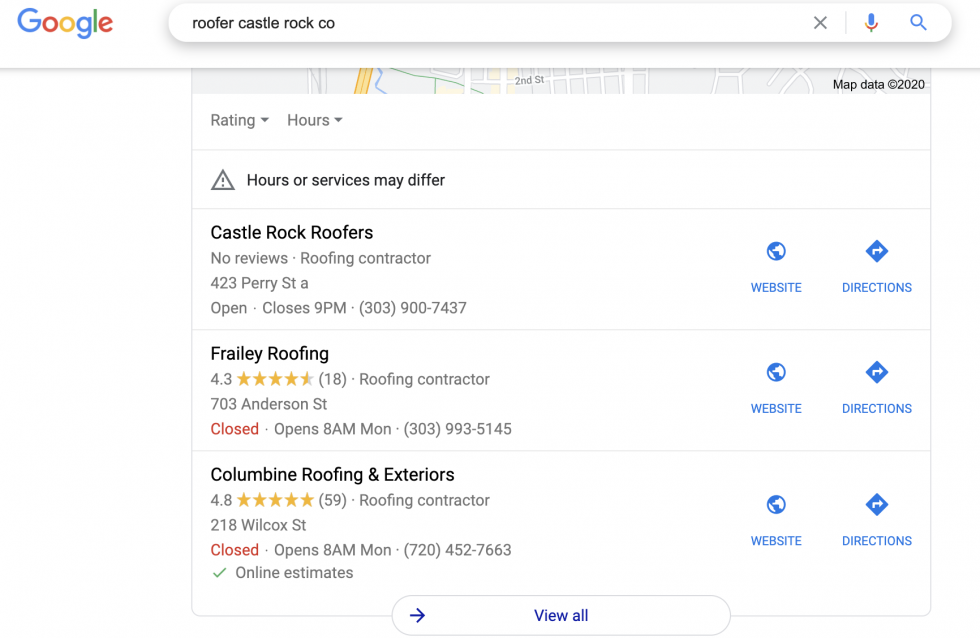Expand the Rating filter dropdown
The image size is (980, 638).
(x=239, y=120)
